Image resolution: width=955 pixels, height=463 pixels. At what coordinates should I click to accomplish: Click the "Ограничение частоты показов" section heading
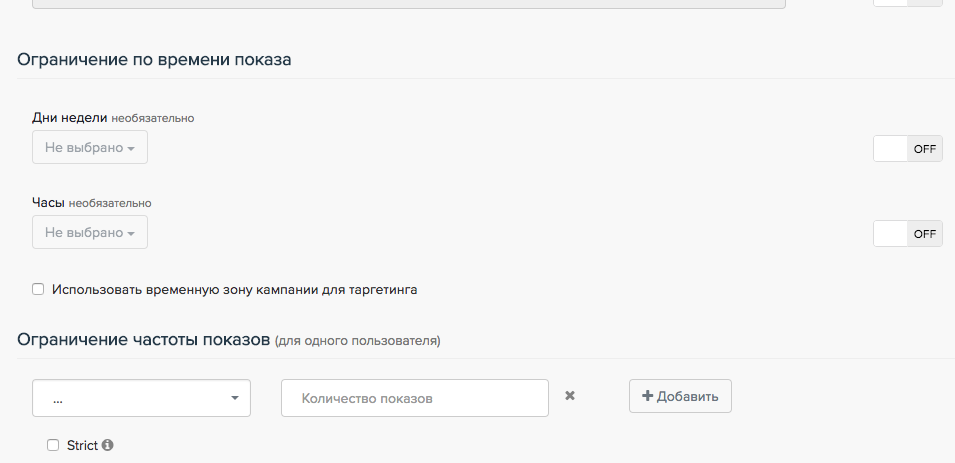pyautogui.click(x=144, y=340)
